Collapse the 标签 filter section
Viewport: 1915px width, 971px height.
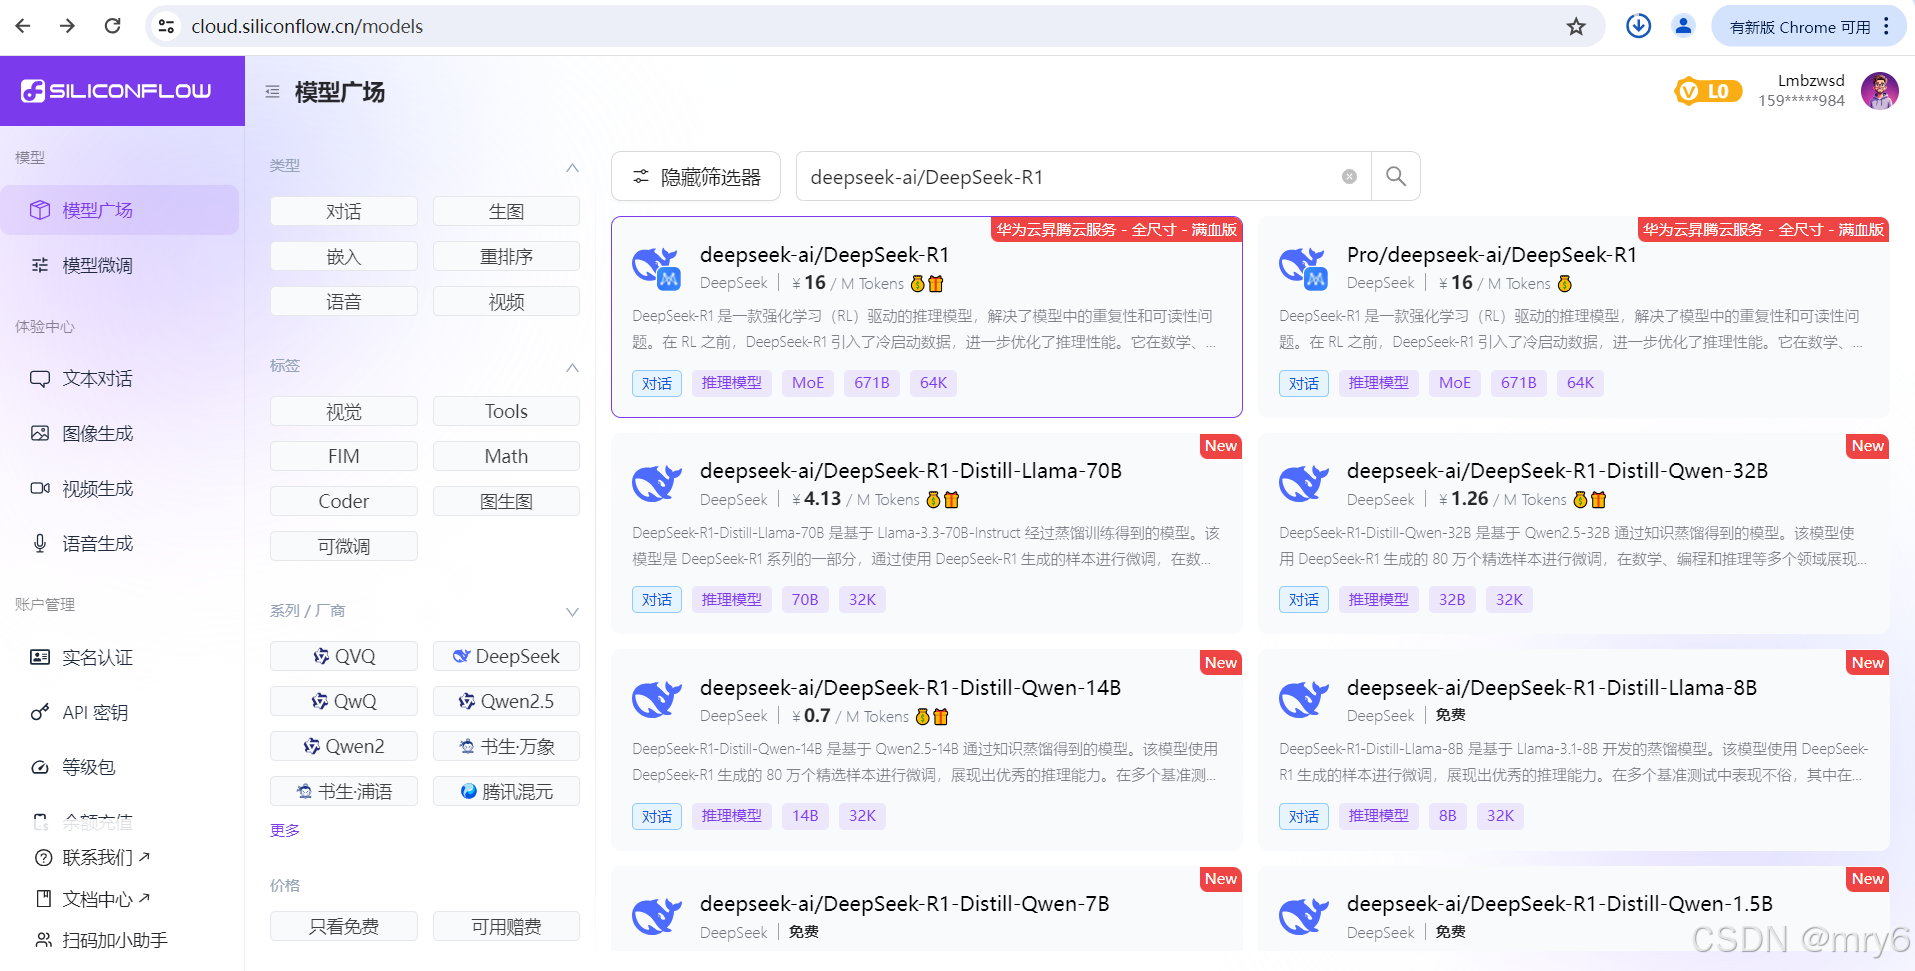pos(572,367)
